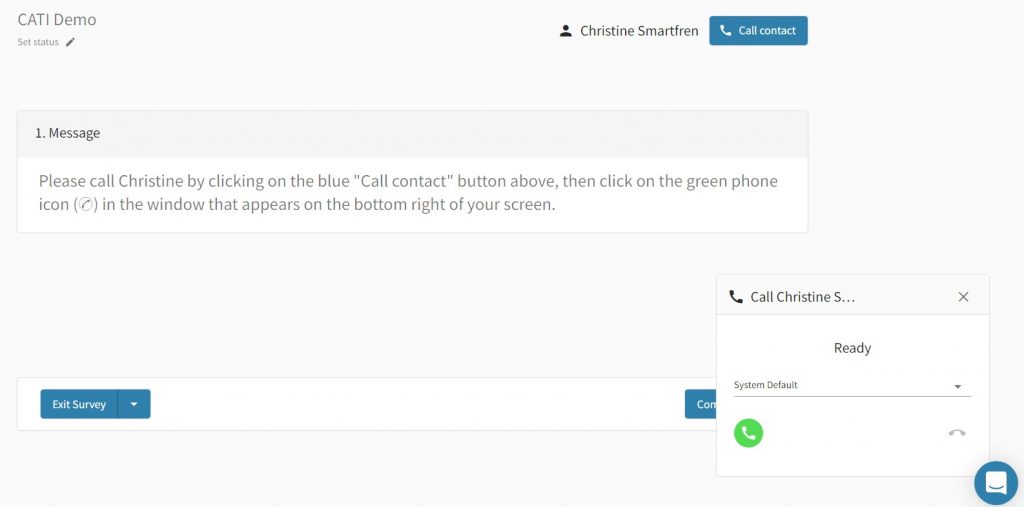Click the CATI Demo survey title
Image resolution: width=1024 pixels, height=507 pixels.
click(57, 19)
